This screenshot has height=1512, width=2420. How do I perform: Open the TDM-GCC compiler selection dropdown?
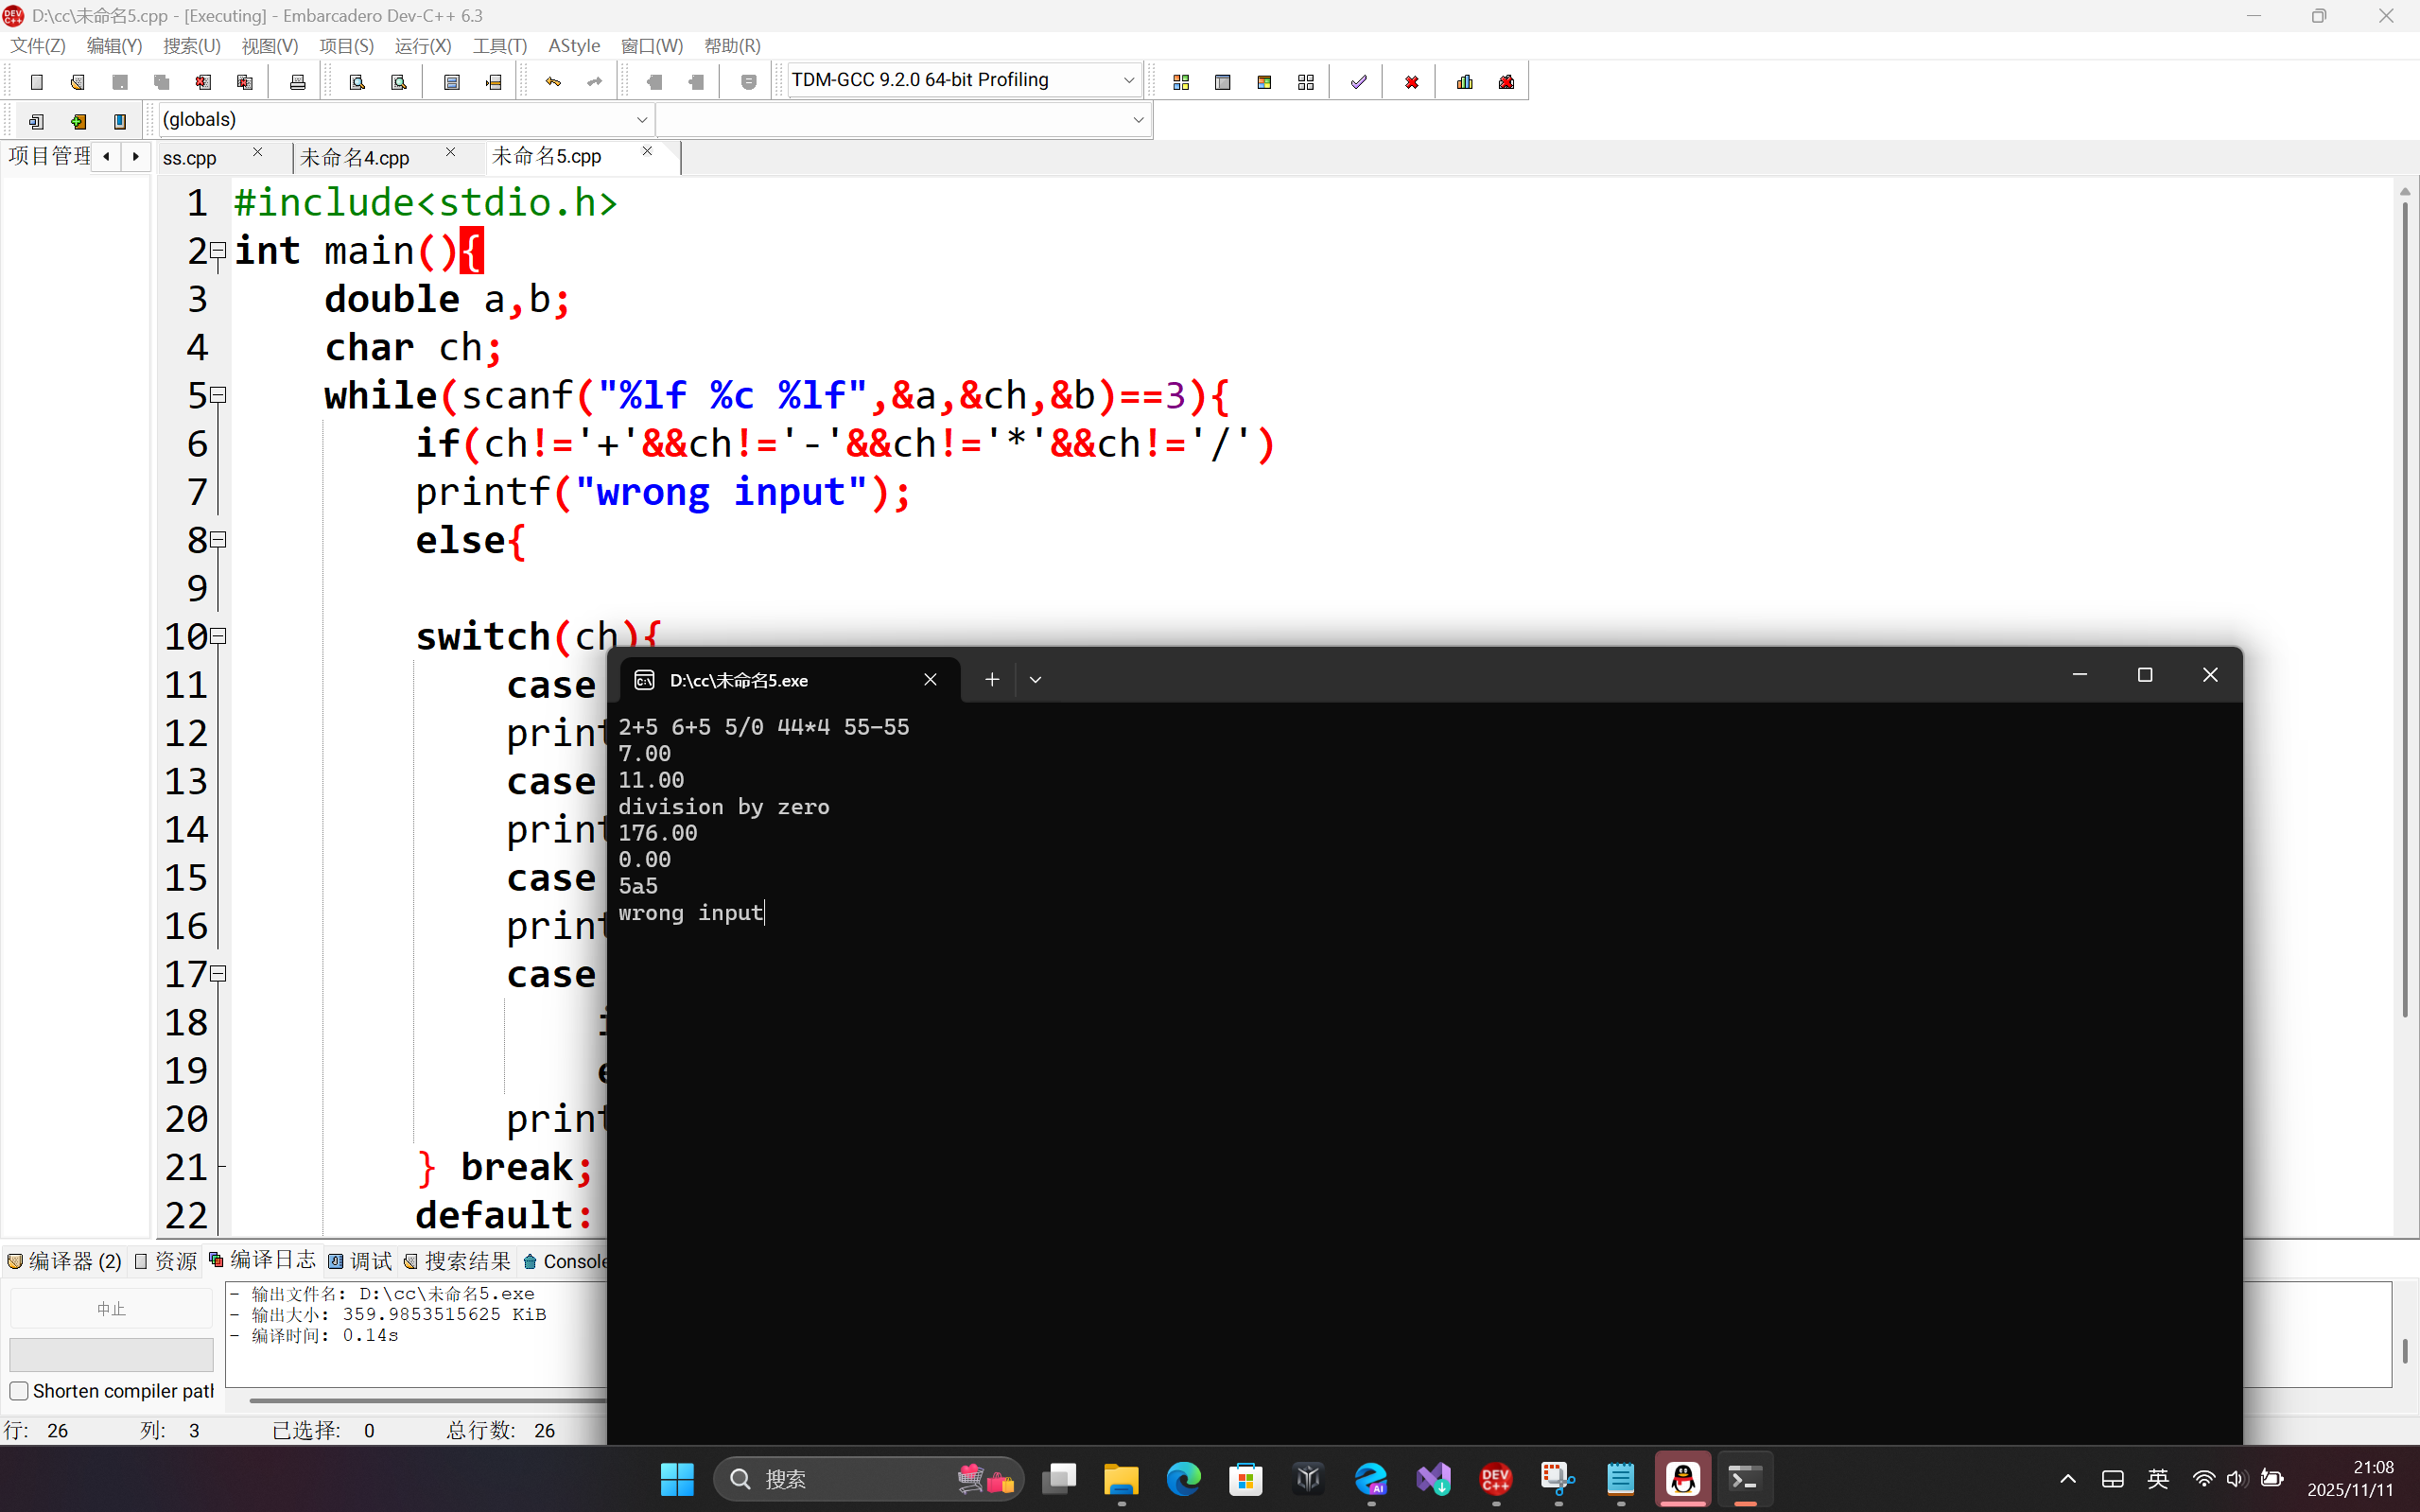click(1128, 80)
